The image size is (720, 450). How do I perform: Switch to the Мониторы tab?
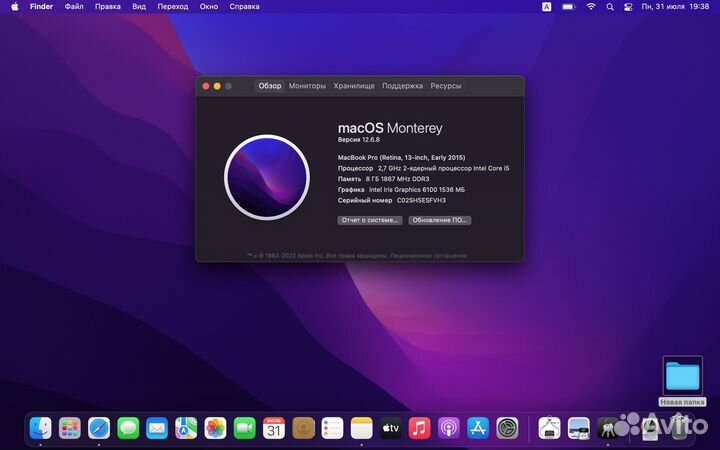307,86
